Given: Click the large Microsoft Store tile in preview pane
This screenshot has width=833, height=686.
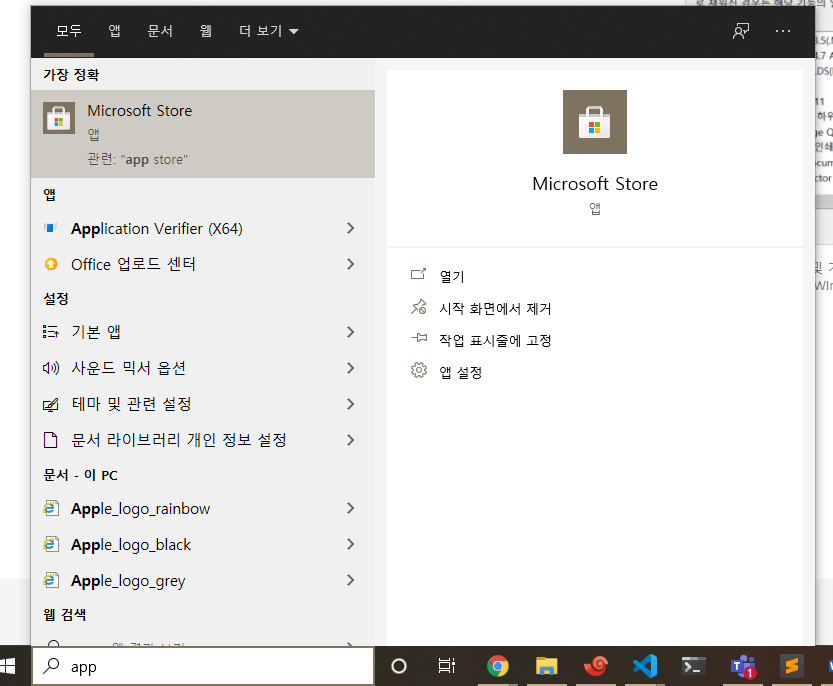Looking at the screenshot, I should point(594,122).
